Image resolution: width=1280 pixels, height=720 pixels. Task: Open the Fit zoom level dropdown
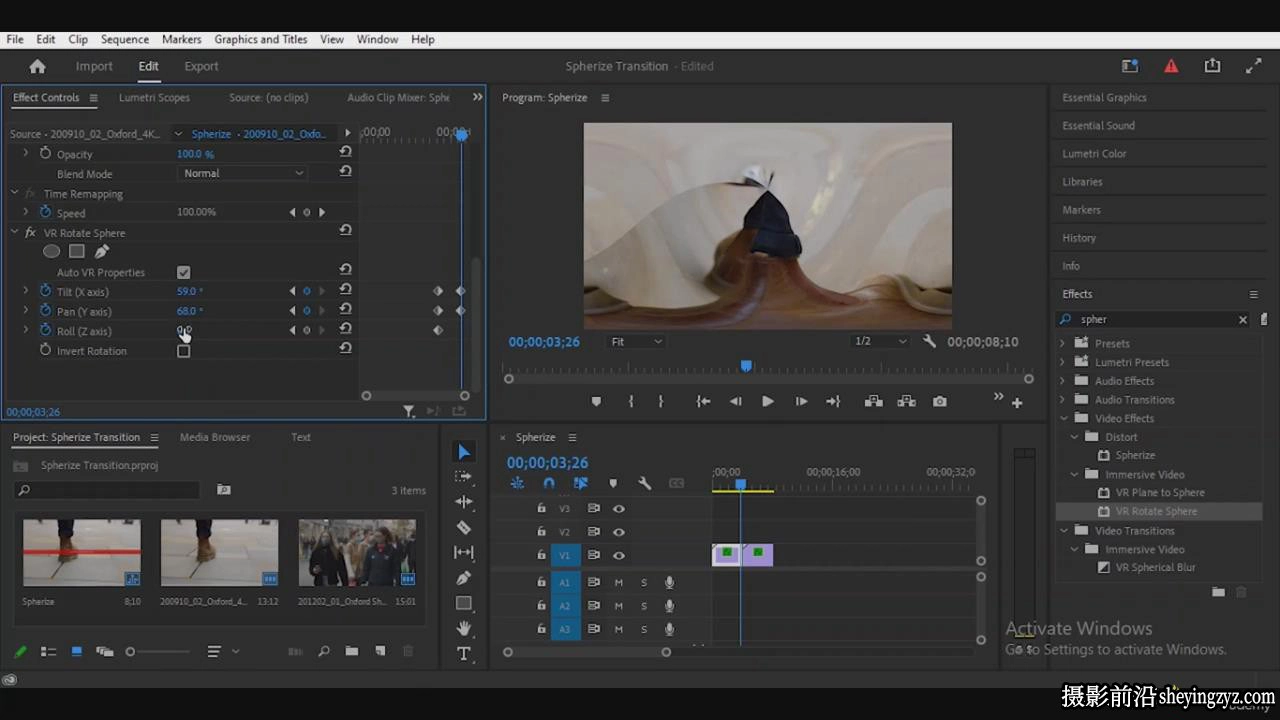[x=636, y=341]
